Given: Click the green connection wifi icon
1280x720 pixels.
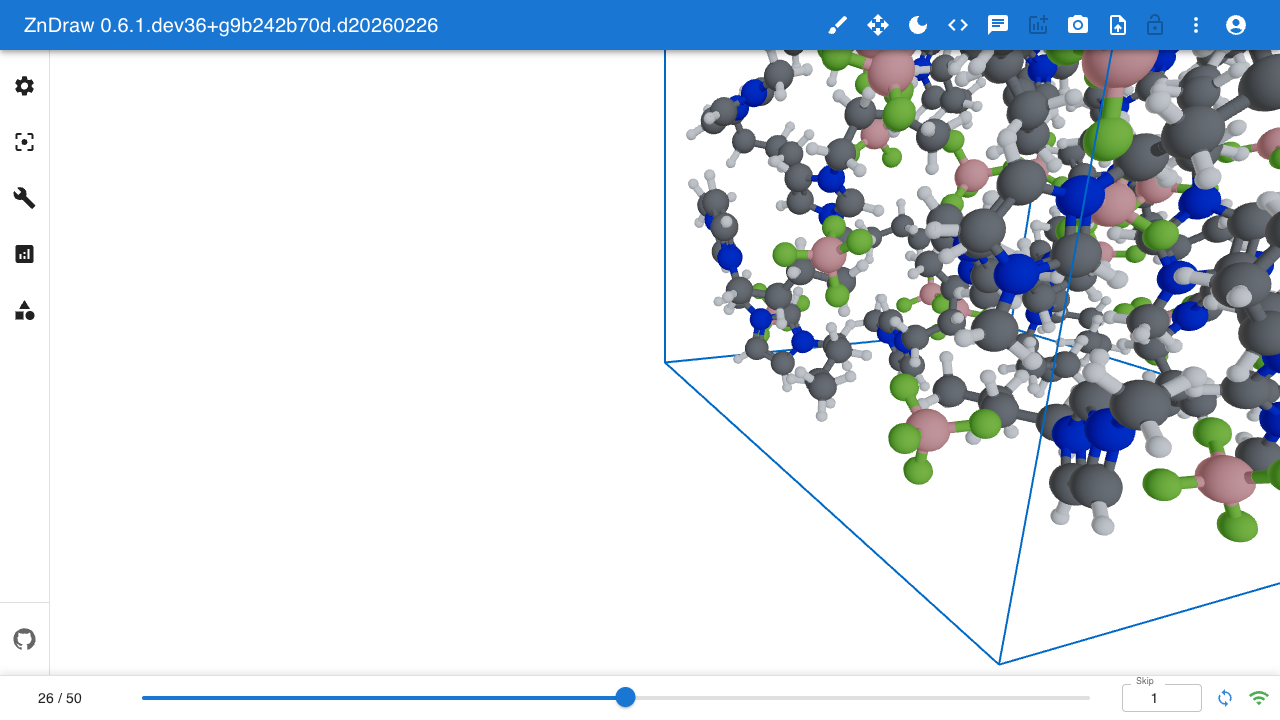Looking at the screenshot, I should (1259, 698).
